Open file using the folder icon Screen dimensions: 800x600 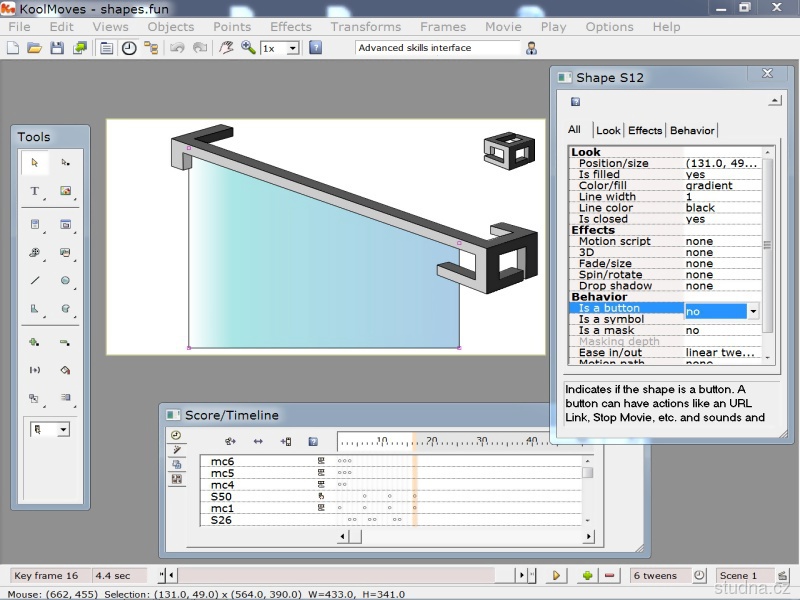pos(35,48)
